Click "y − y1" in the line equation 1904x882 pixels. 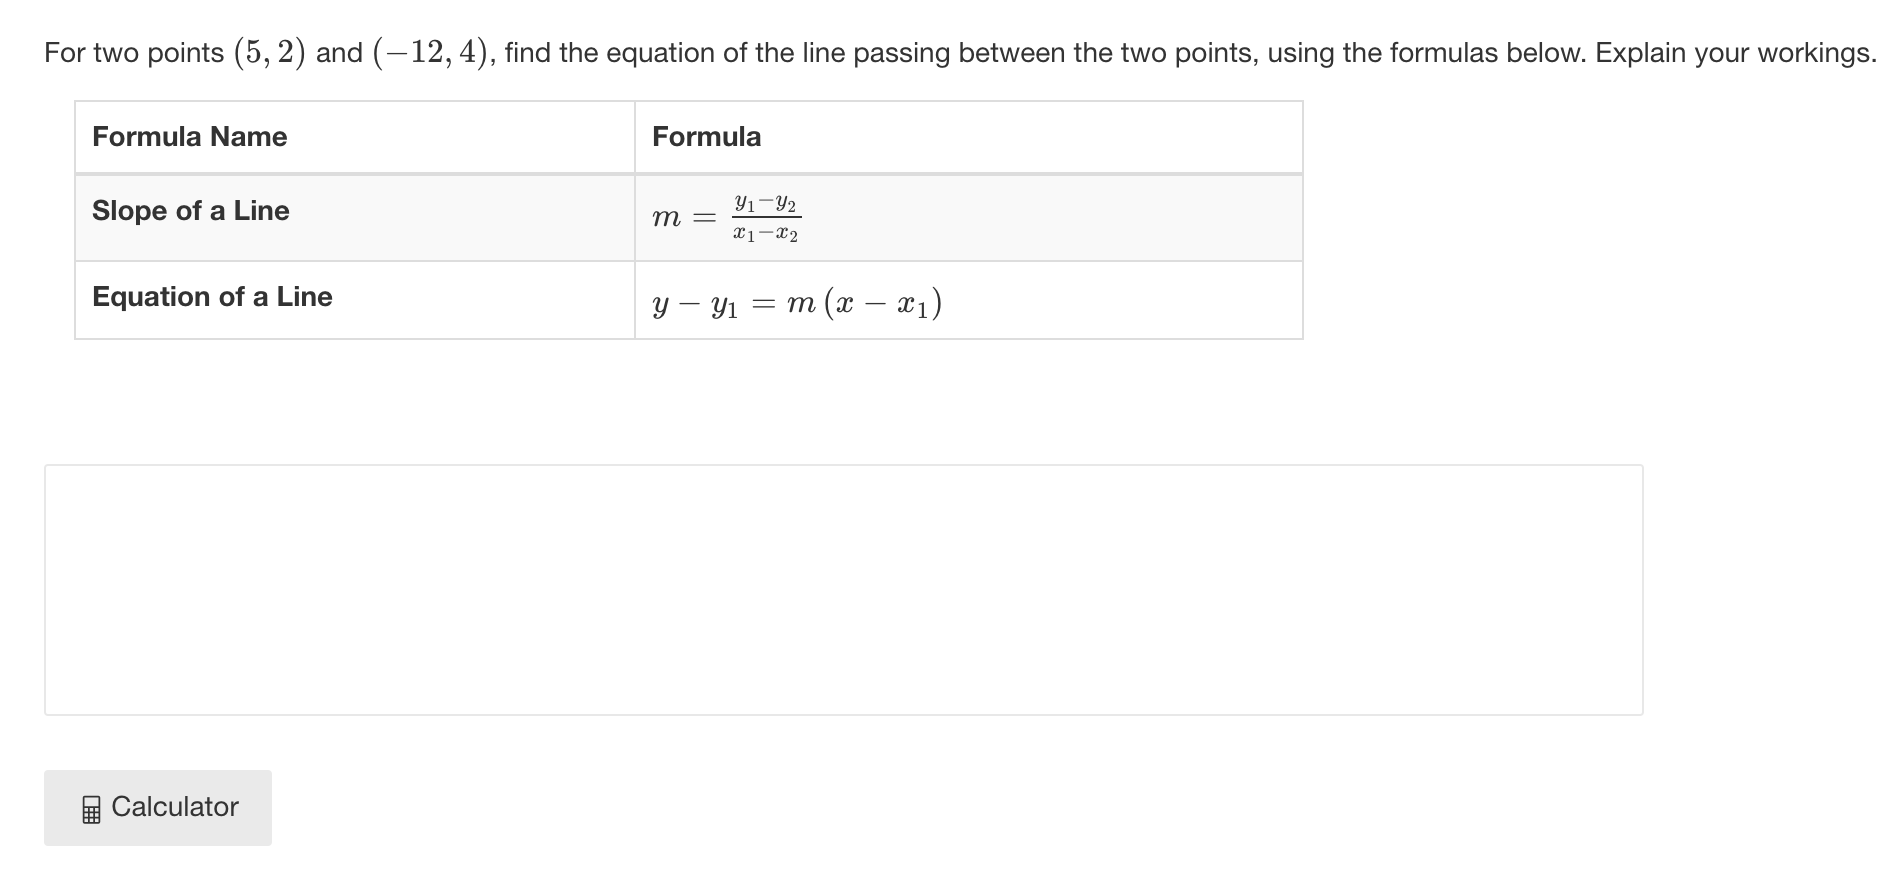tap(695, 304)
